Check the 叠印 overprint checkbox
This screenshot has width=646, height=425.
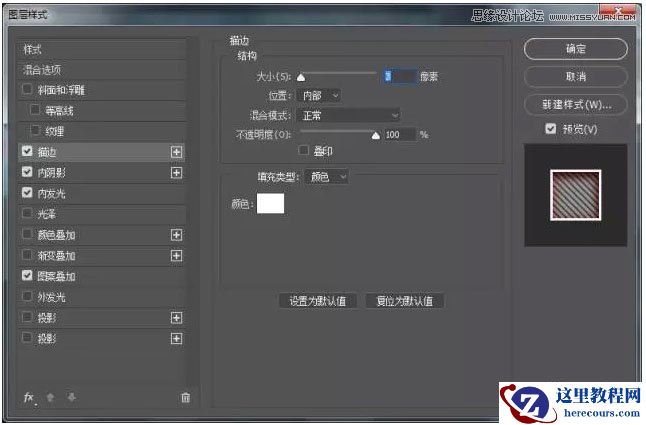(x=304, y=150)
